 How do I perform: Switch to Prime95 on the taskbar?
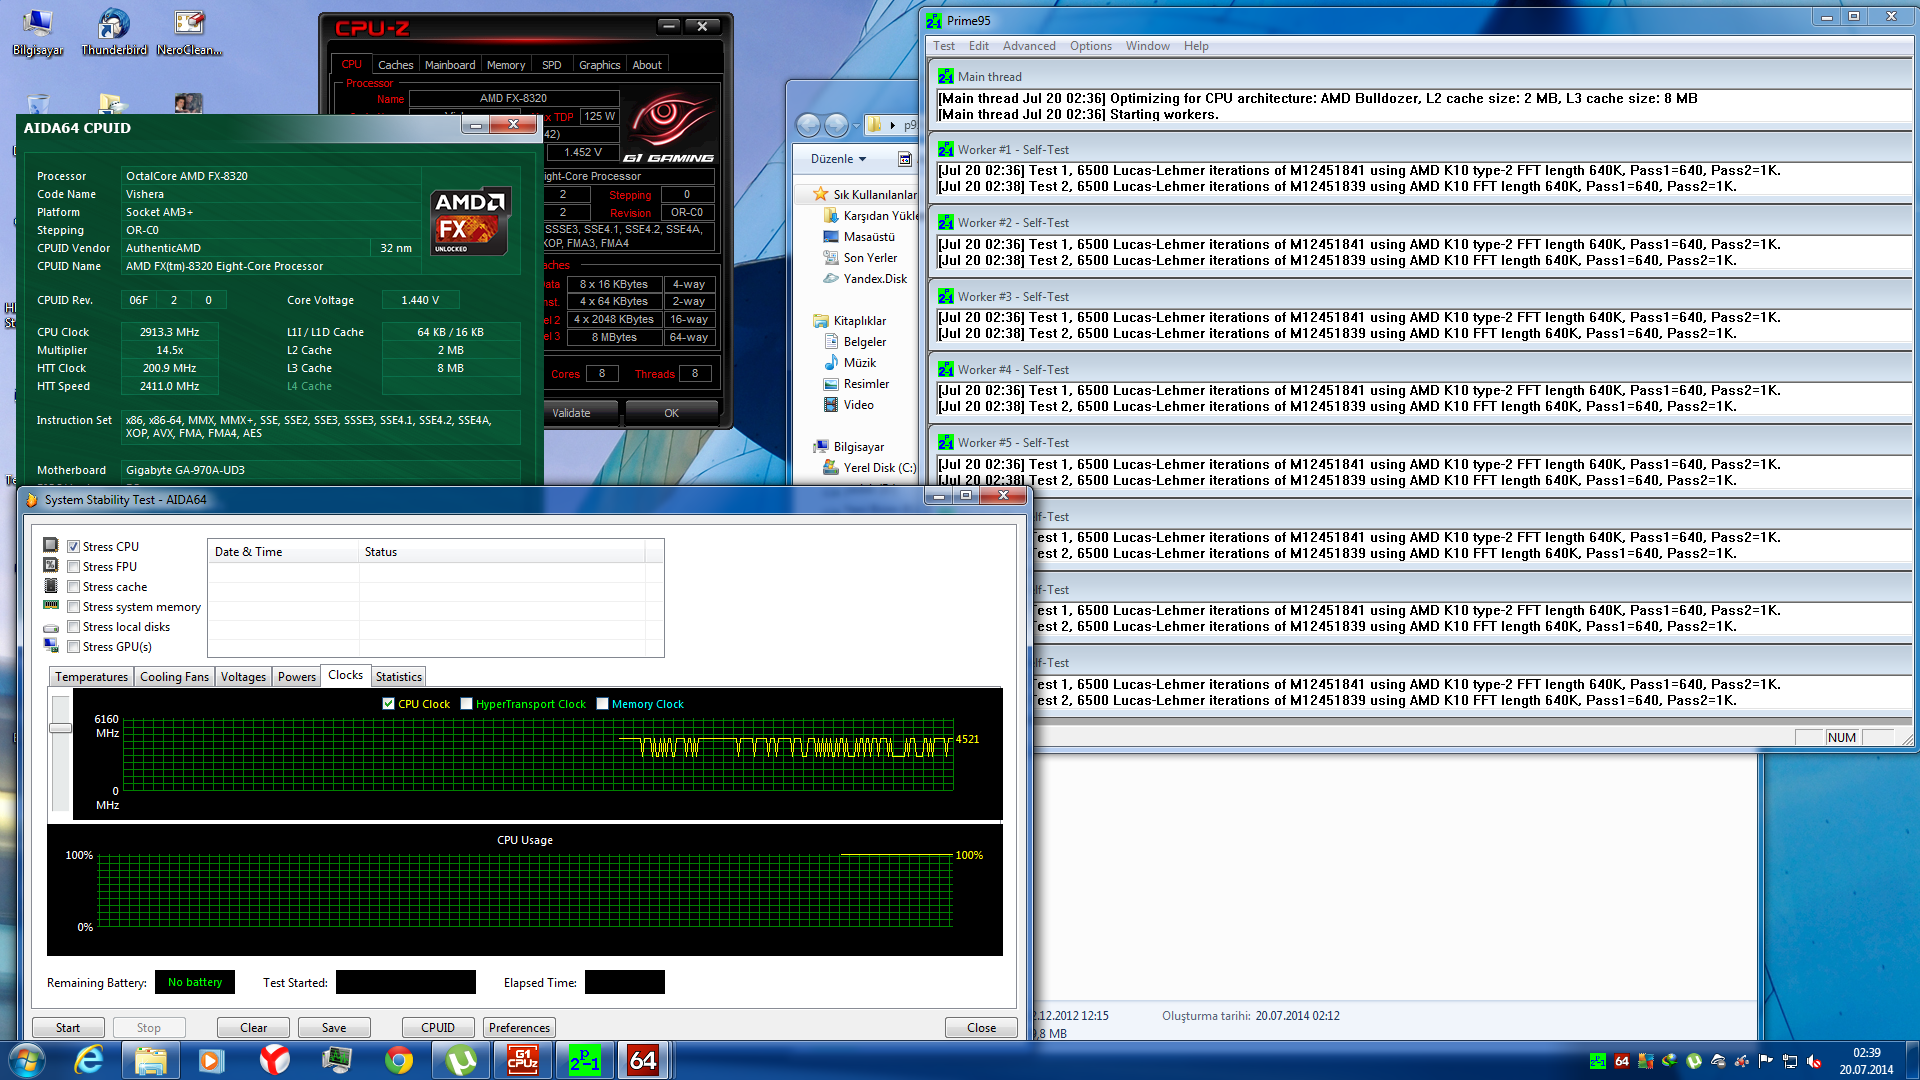pyautogui.click(x=585, y=1060)
